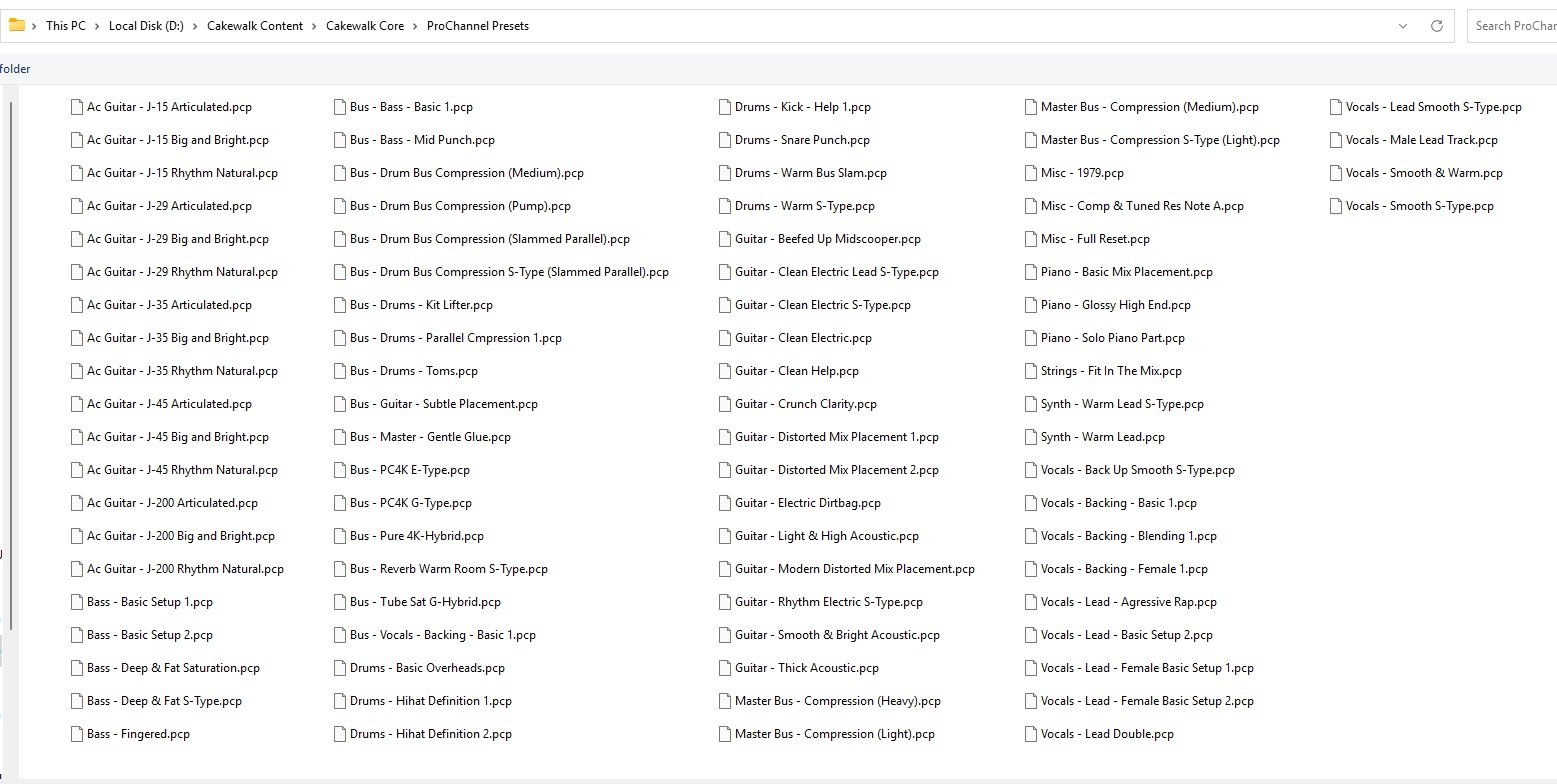Select file name Vocals - Back Up Smooth S-Type.pcp

(x=1138, y=470)
